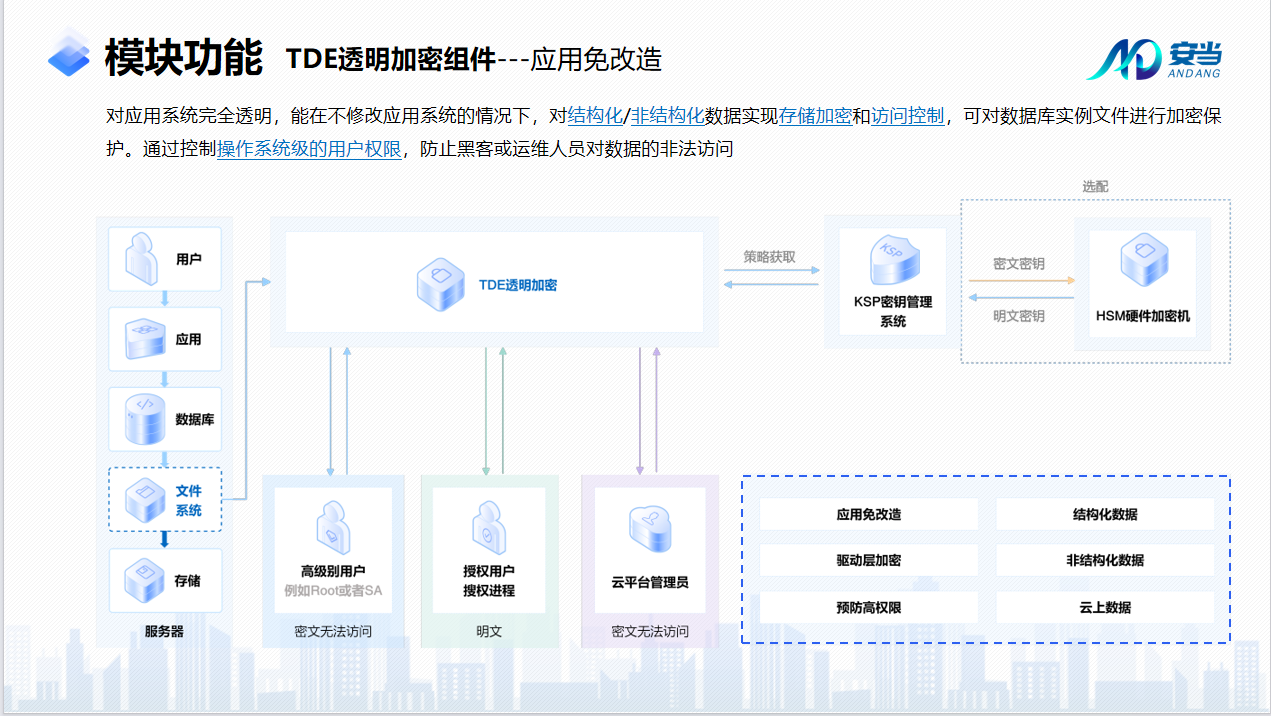Click the 用户 user icon
Viewport: 1271px width, 716px height.
[x=142, y=259]
